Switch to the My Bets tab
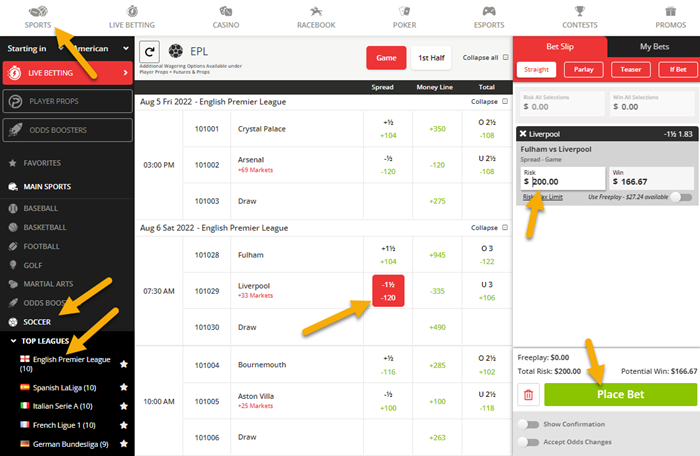 654,46
